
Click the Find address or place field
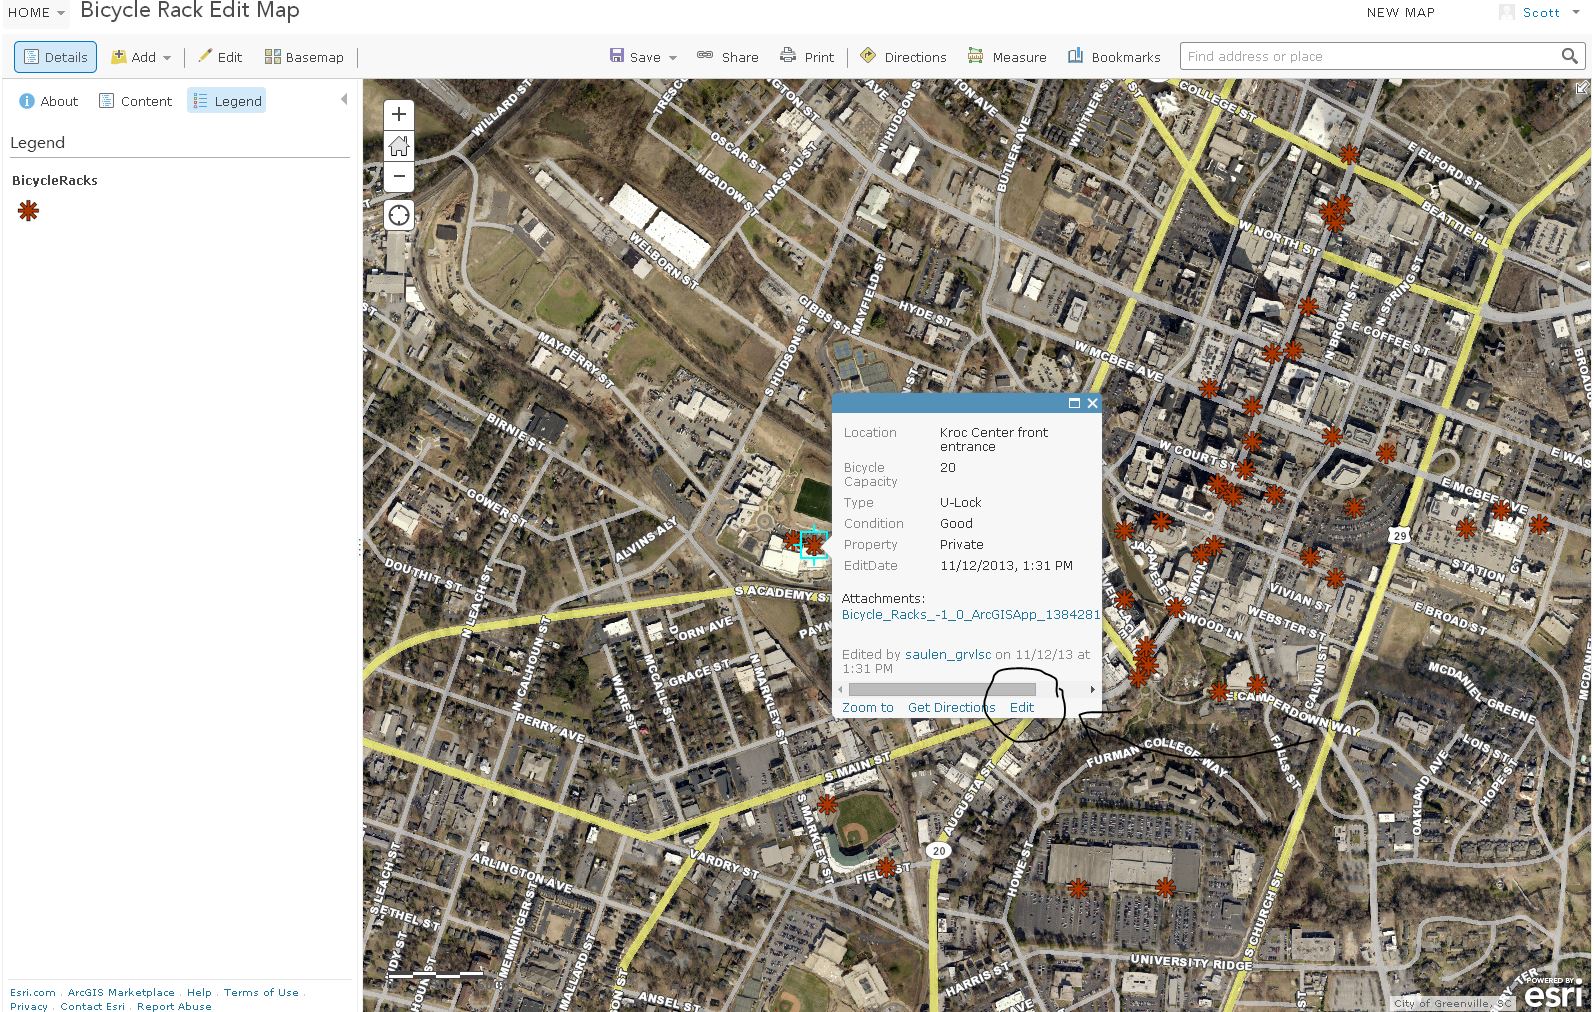click(x=1368, y=56)
